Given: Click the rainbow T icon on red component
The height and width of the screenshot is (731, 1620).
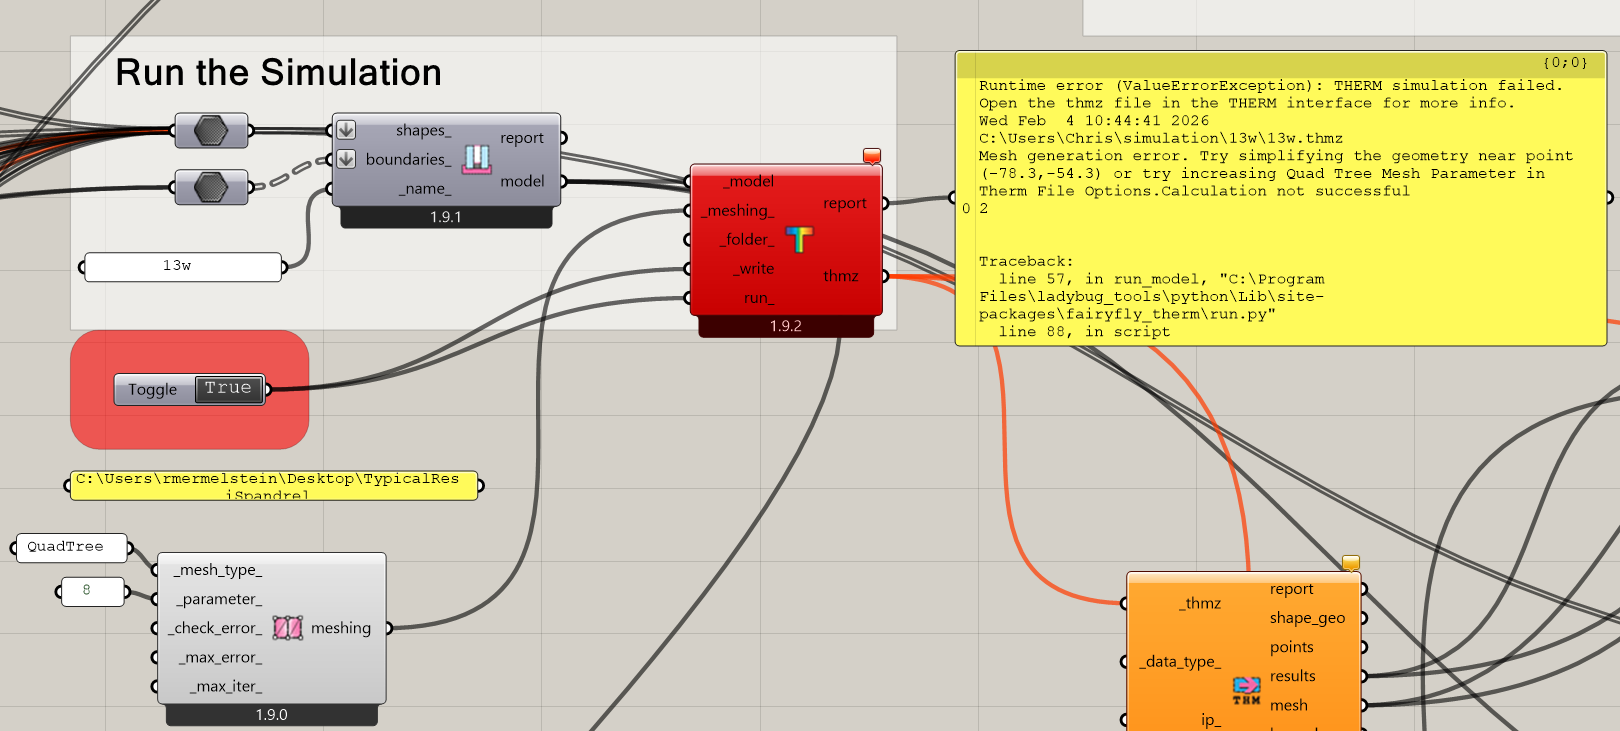Looking at the screenshot, I should [799, 239].
